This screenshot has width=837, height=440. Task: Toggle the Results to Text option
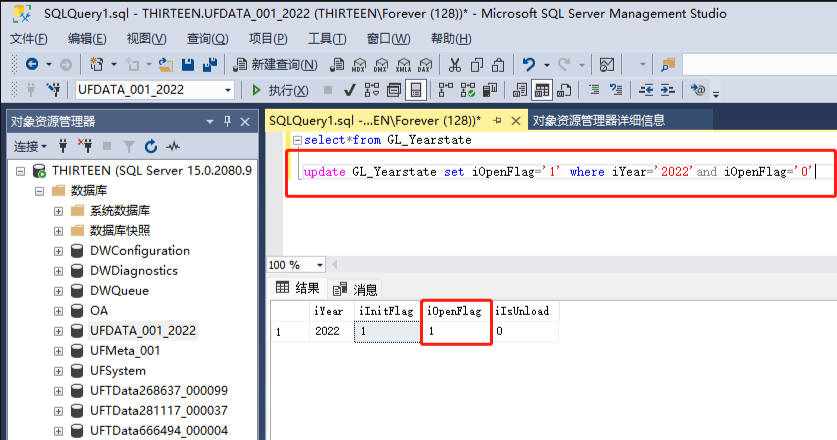(520, 90)
